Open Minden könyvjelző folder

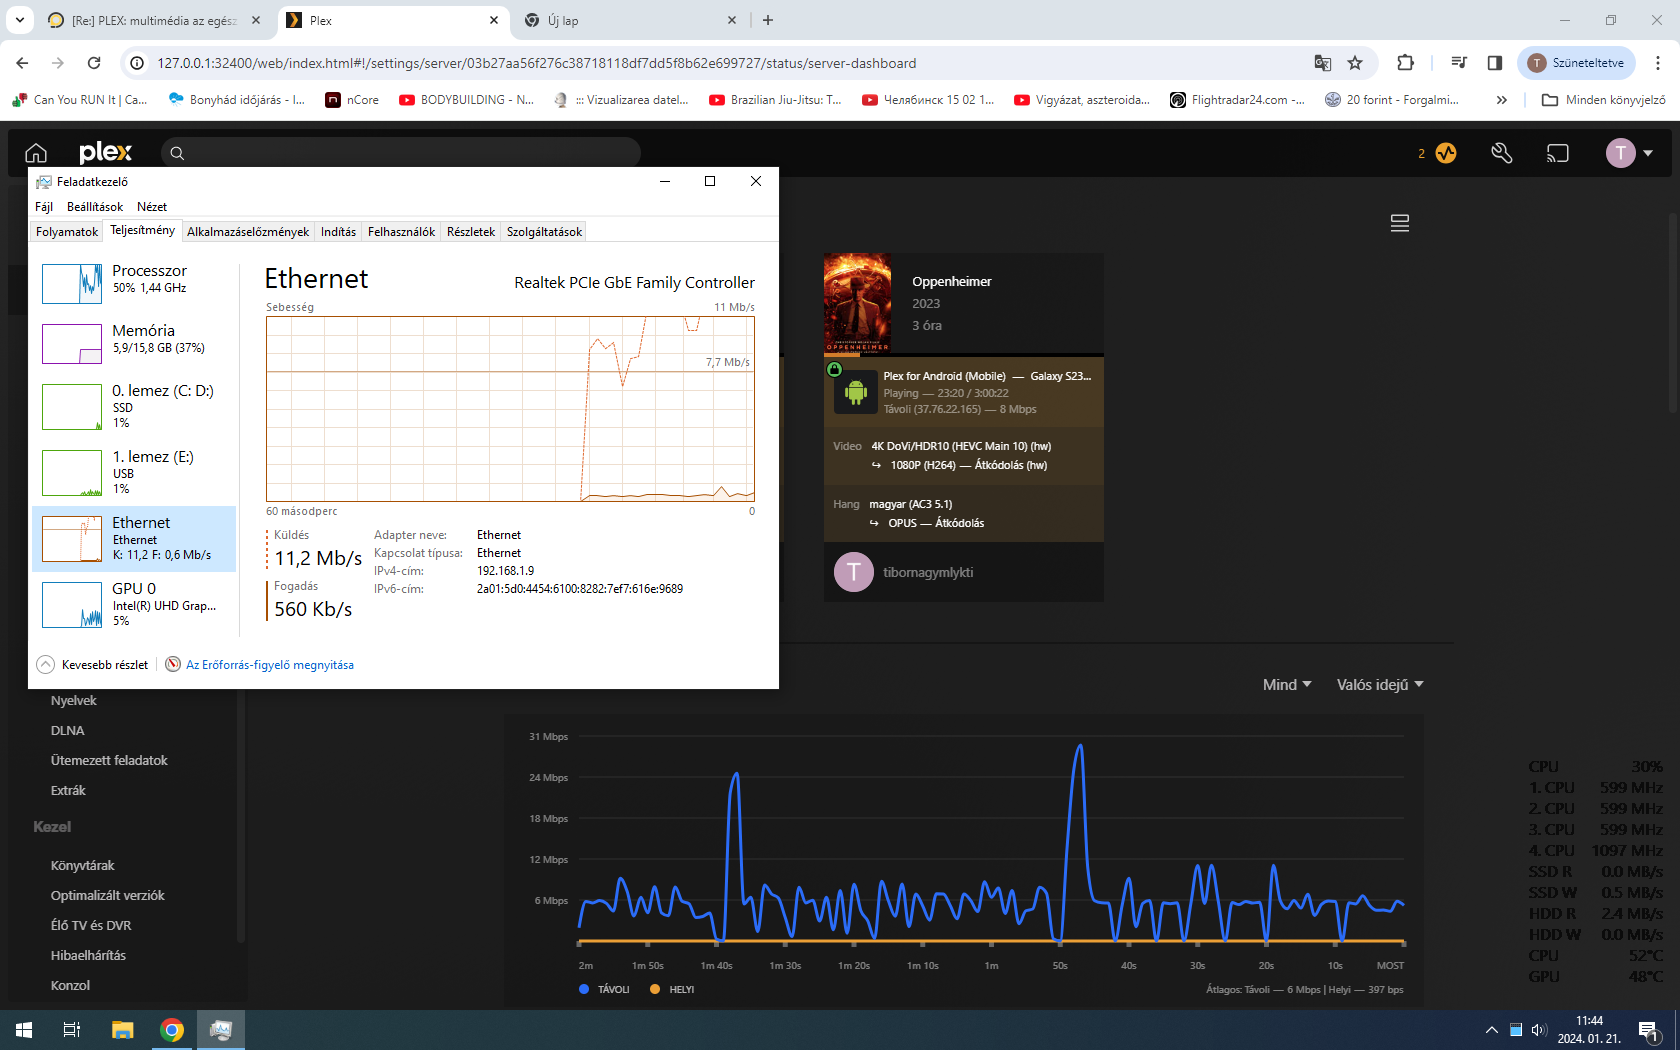tap(1604, 100)
